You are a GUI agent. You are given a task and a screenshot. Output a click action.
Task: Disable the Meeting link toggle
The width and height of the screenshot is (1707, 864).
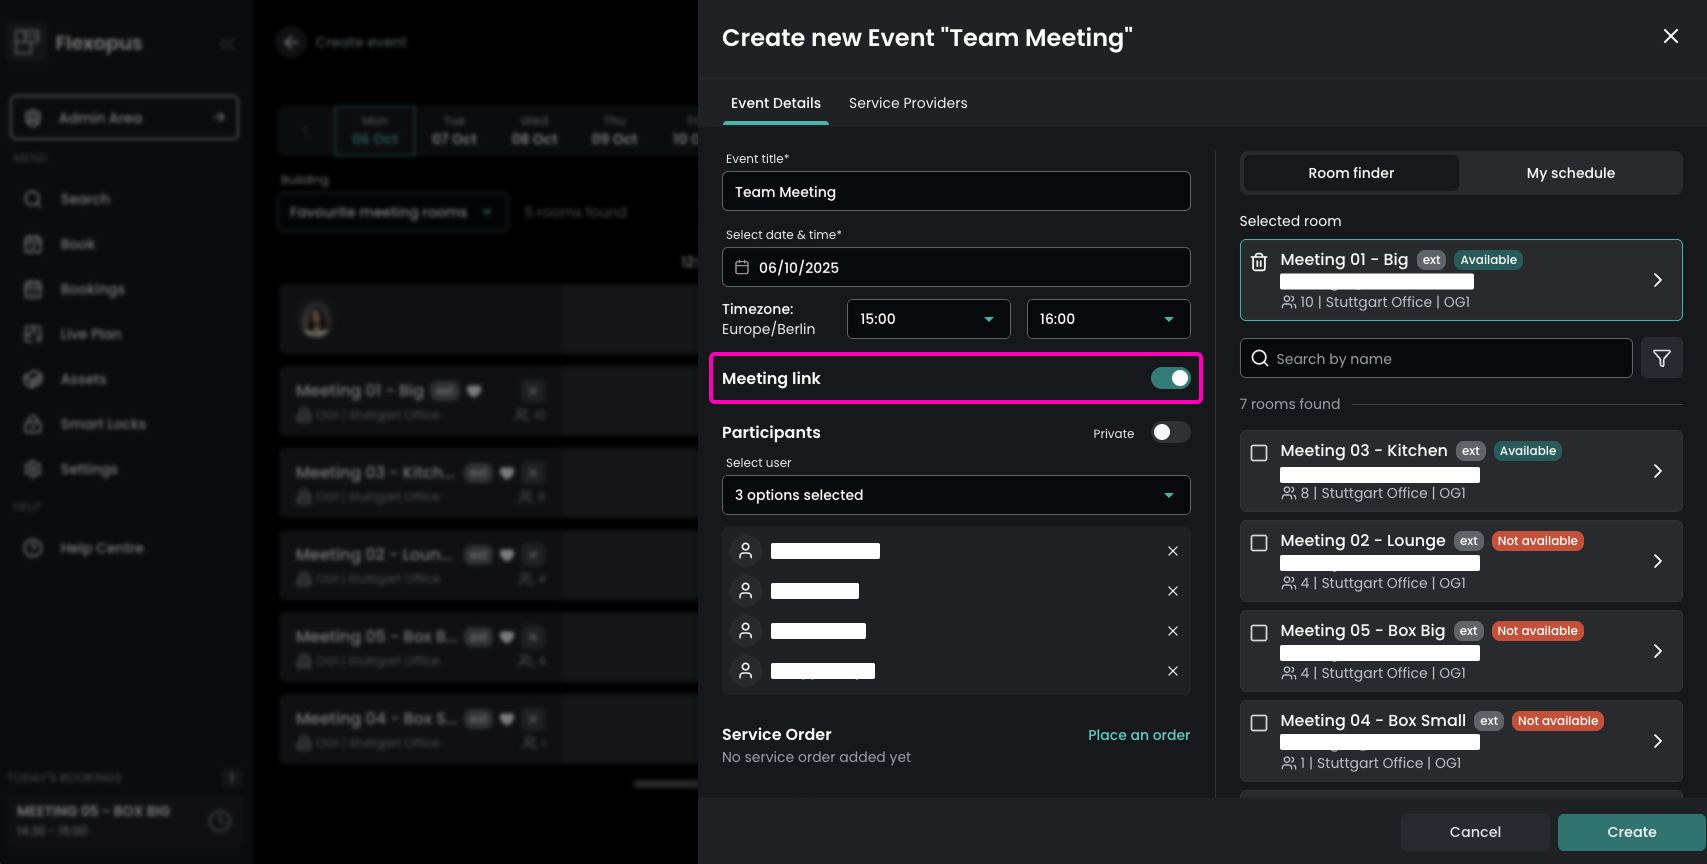click(1169, 378)
